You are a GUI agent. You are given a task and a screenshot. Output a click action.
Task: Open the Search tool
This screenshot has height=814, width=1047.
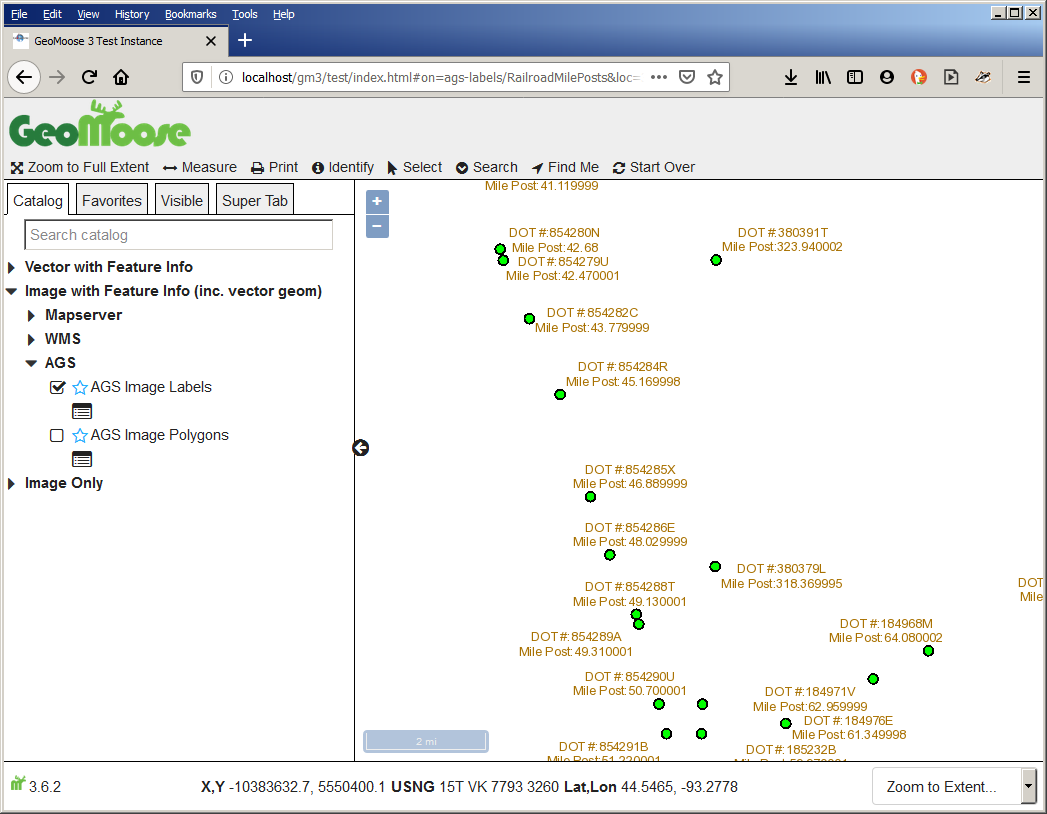[x=487, y=167]
